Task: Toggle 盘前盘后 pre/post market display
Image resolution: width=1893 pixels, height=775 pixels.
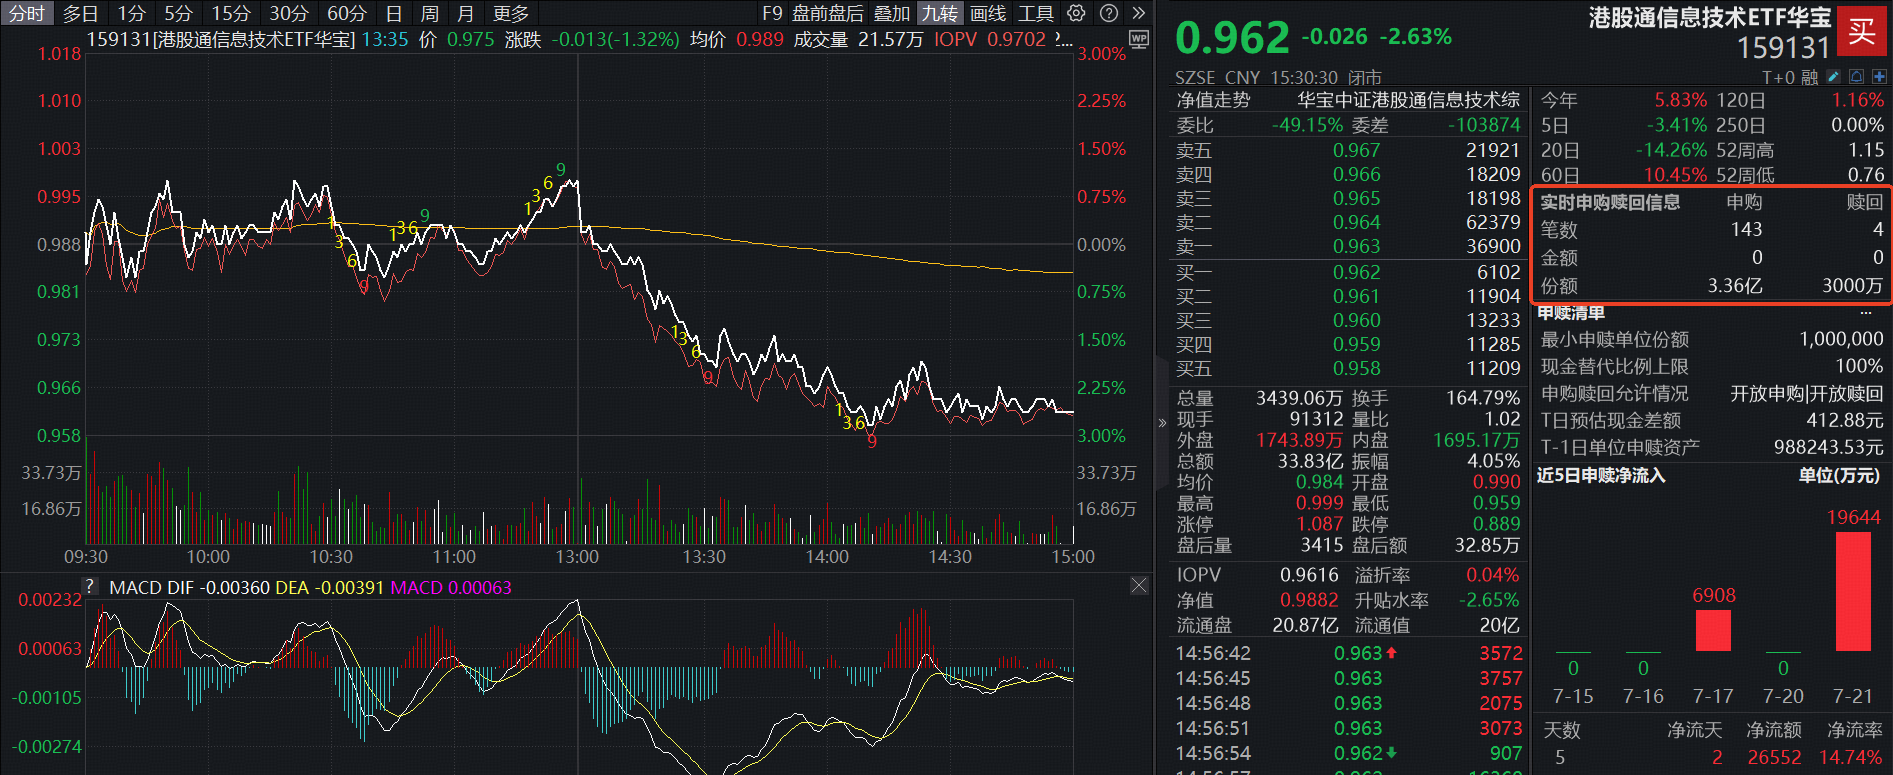Action: (828, 13)
